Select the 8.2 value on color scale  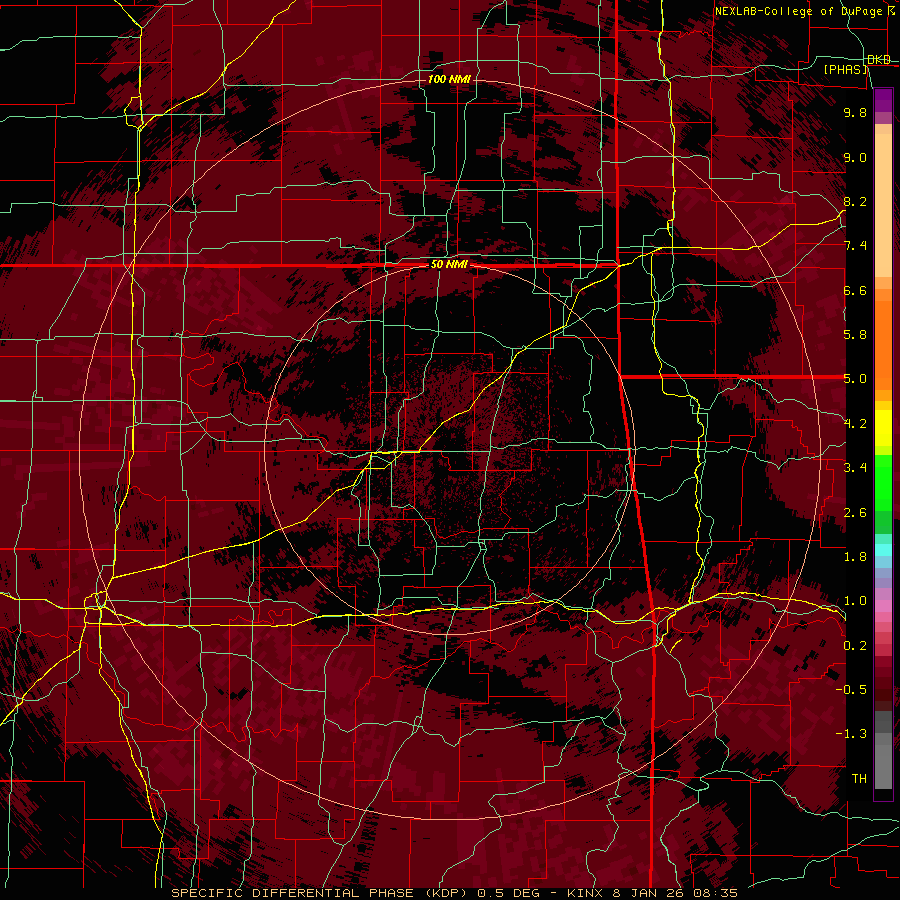(855, 201)
